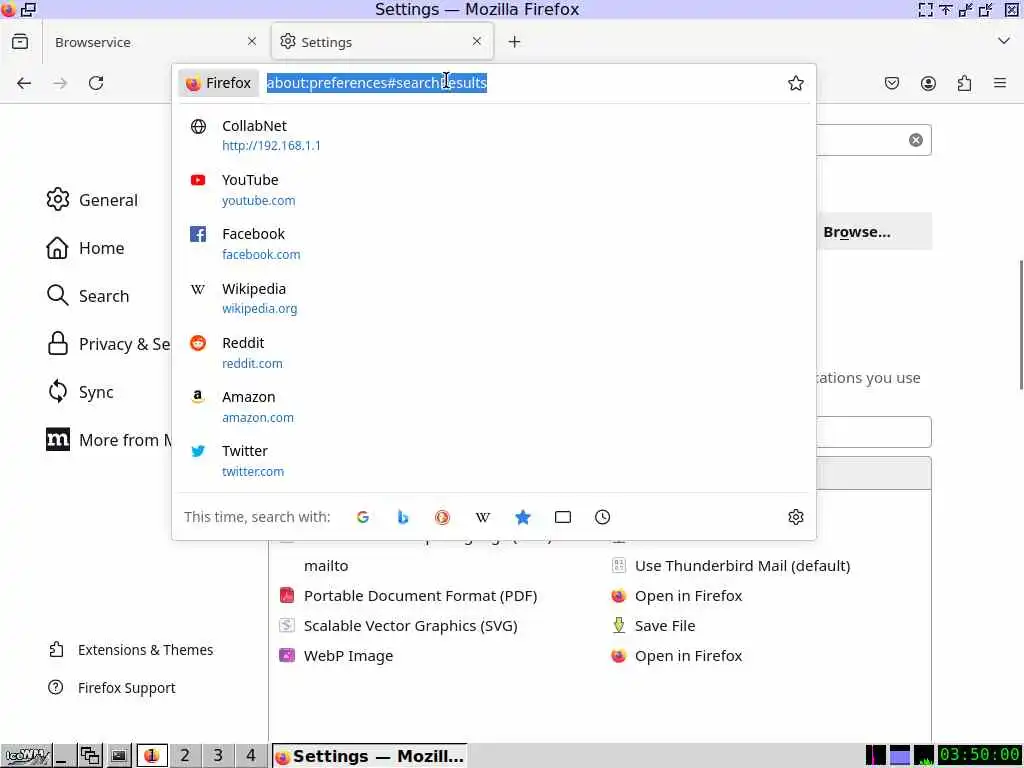Open Sync settings category
Viewport: 1024px width, 768px height.
point(80,392)
